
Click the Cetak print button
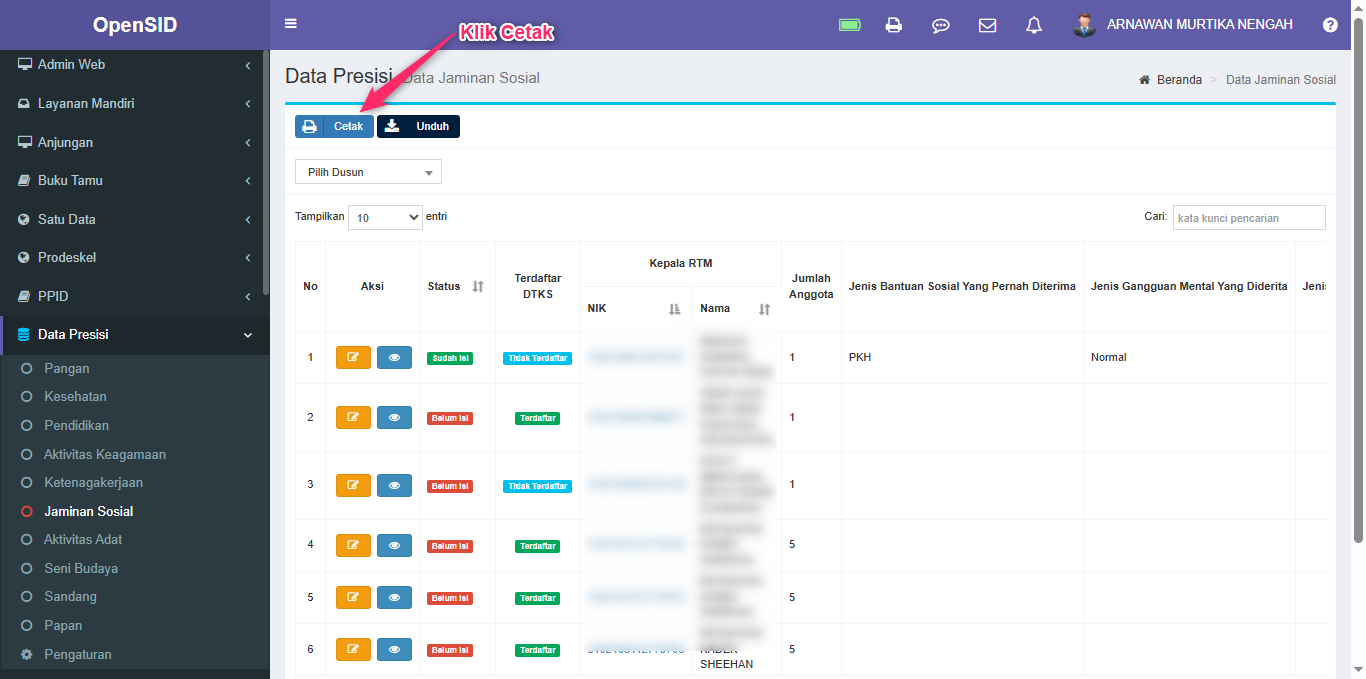click(x=334, y=126)
